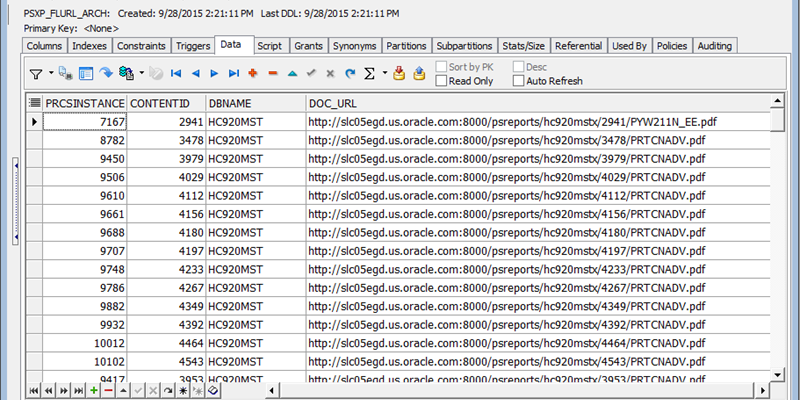Screen dimensions: 800x400
Task: Go to next page in bottom navigator
Action: [x=63, y=391]
